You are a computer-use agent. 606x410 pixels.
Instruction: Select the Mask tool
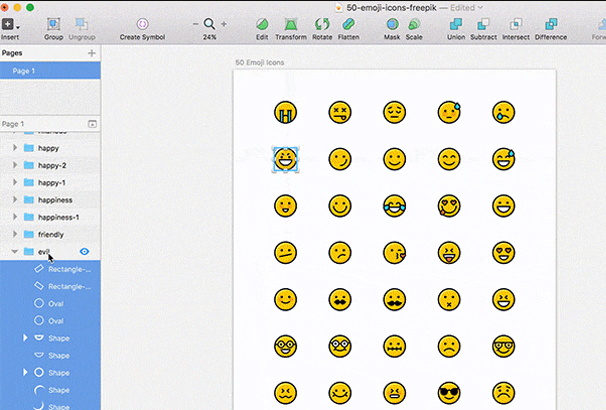click(x=392, y=23)
